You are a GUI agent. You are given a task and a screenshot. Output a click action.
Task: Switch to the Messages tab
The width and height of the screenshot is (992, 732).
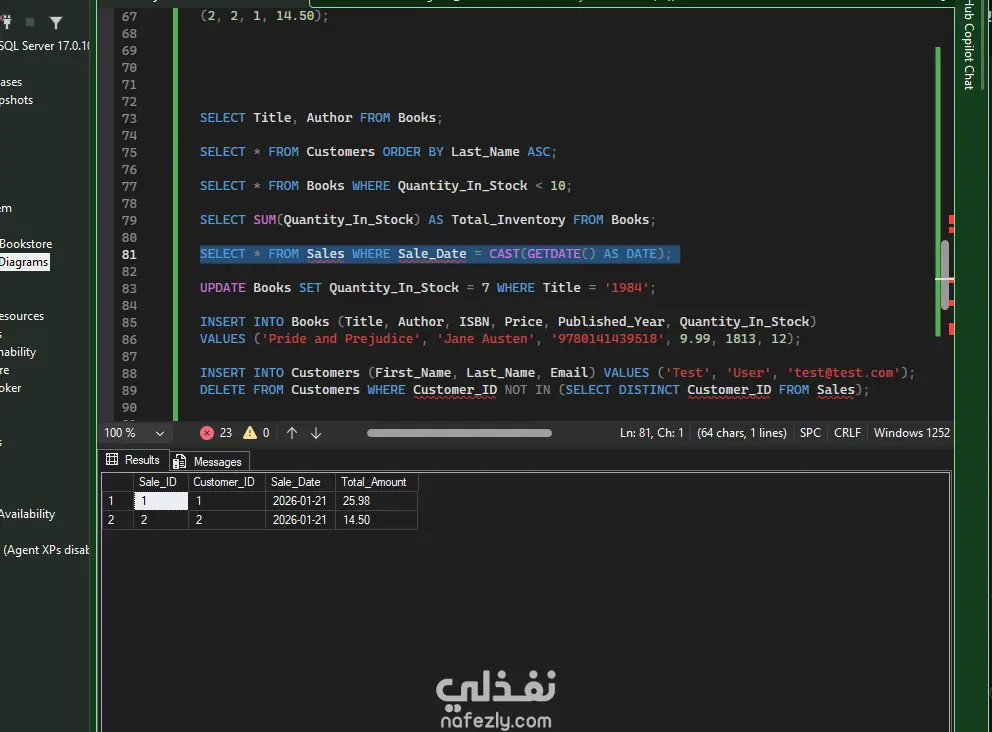pyautogui.click(x=208, y=461)
